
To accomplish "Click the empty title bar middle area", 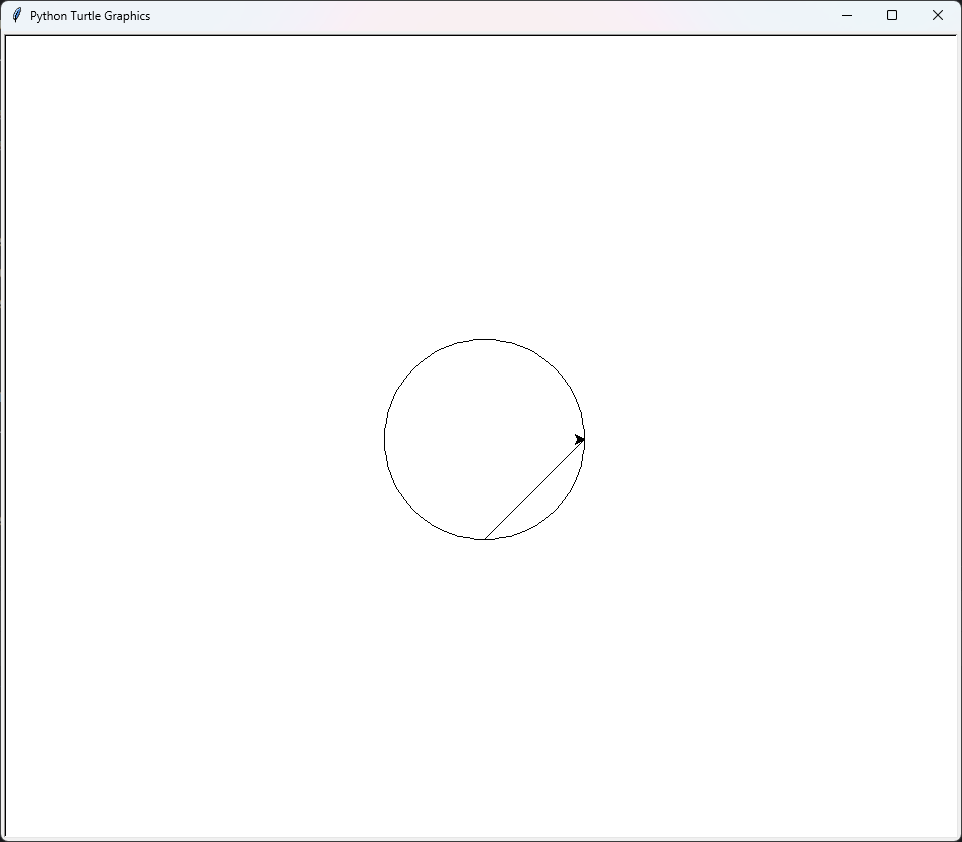I will pyautogui.click(x=480, y=15).
